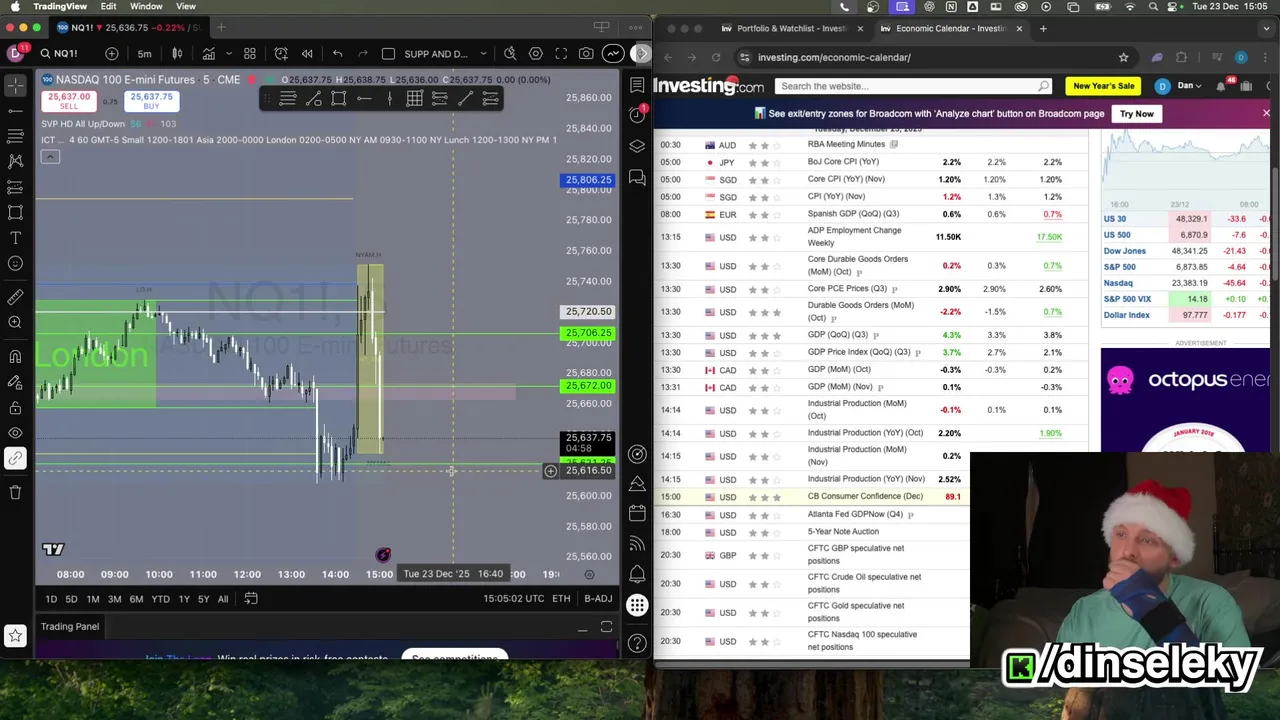This screenshot has width=1280, height=720.
Task: Take a chart snapshot with camera icon
Action: click(x=586, y=53)
